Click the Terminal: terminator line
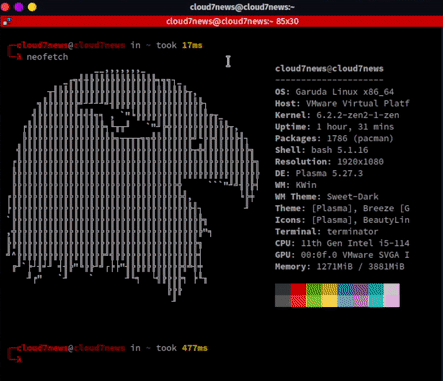Viewport: 443px width, 381px height. click(x=327, y=232)
